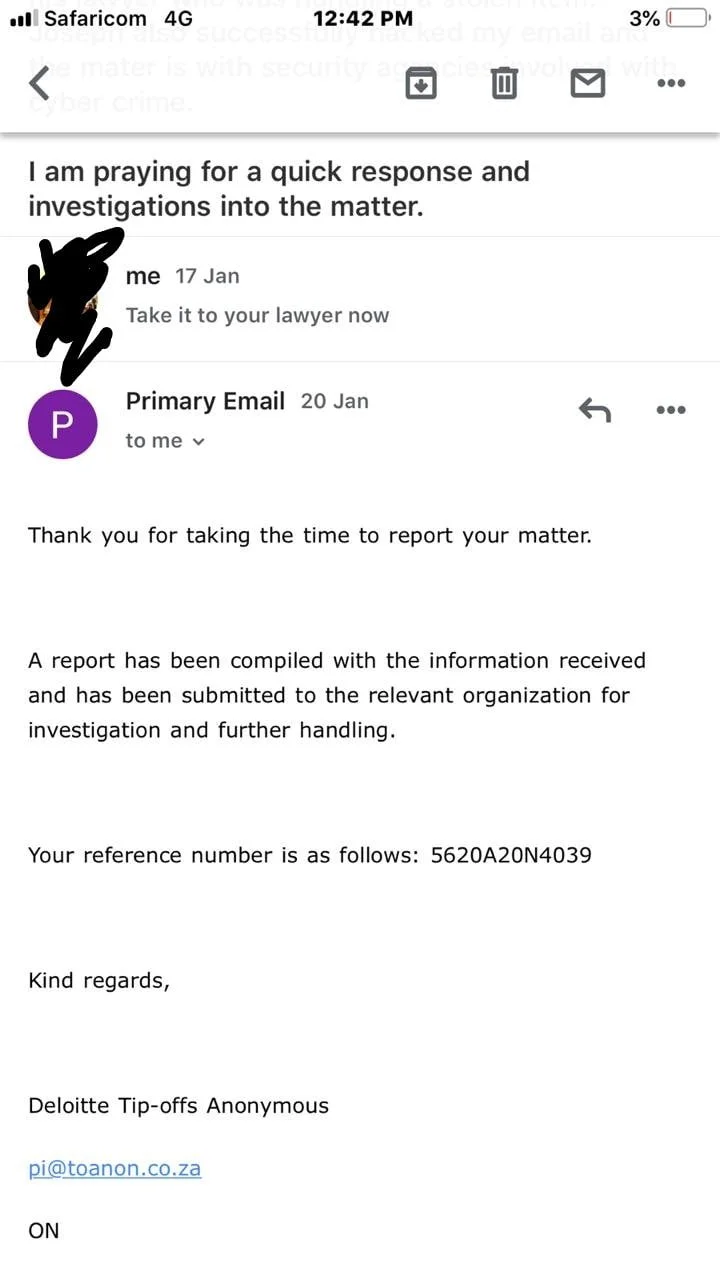Screen dimensions: 720x1280
Task: Archive this email conversation
Action: coord(421,84)
